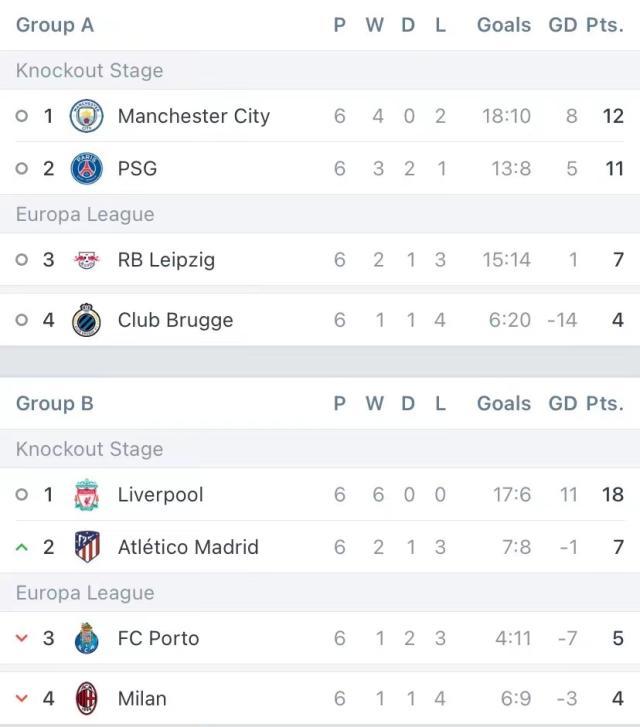Click the red down arrow beside FC Porto
Viewport: 640px width, 727px height.
(x=21, y=638)
